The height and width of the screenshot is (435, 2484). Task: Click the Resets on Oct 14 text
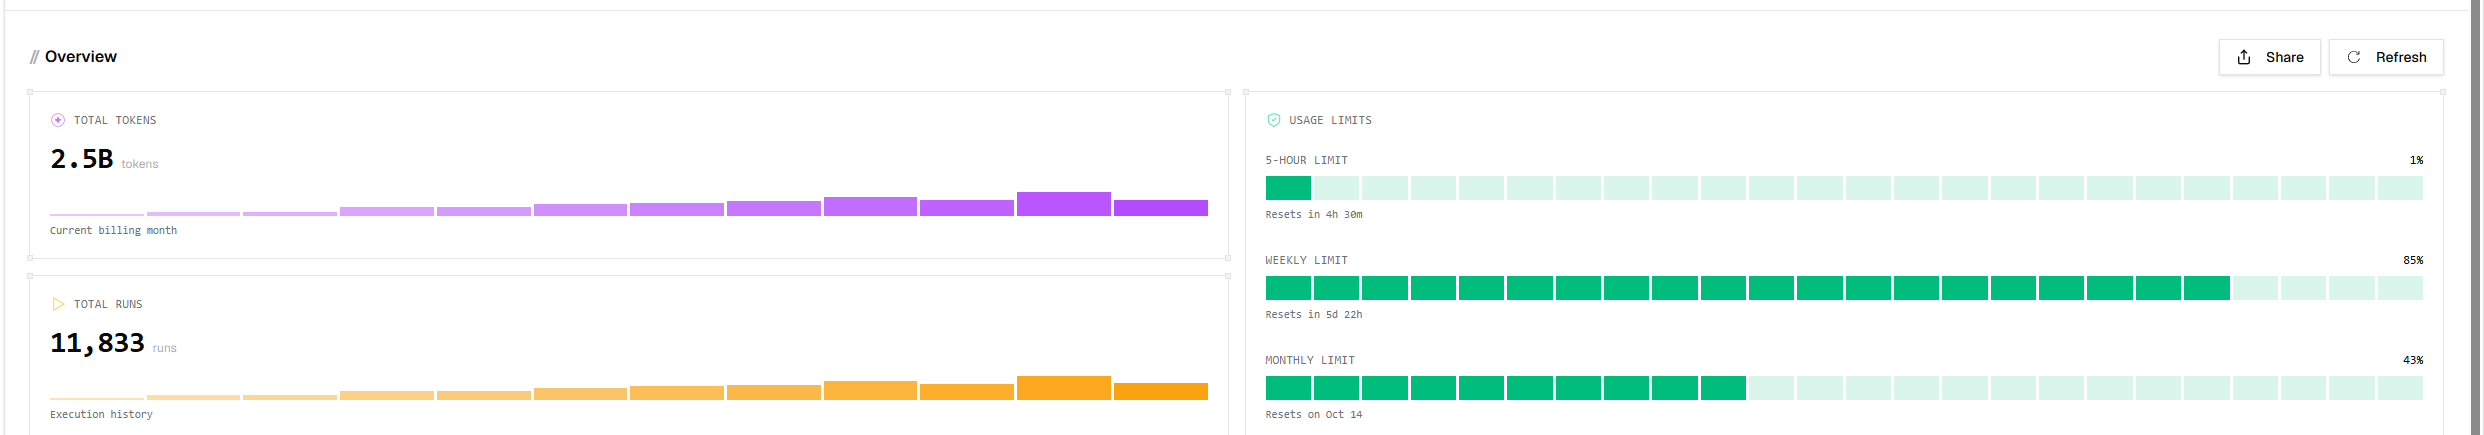click(1314, 414)
